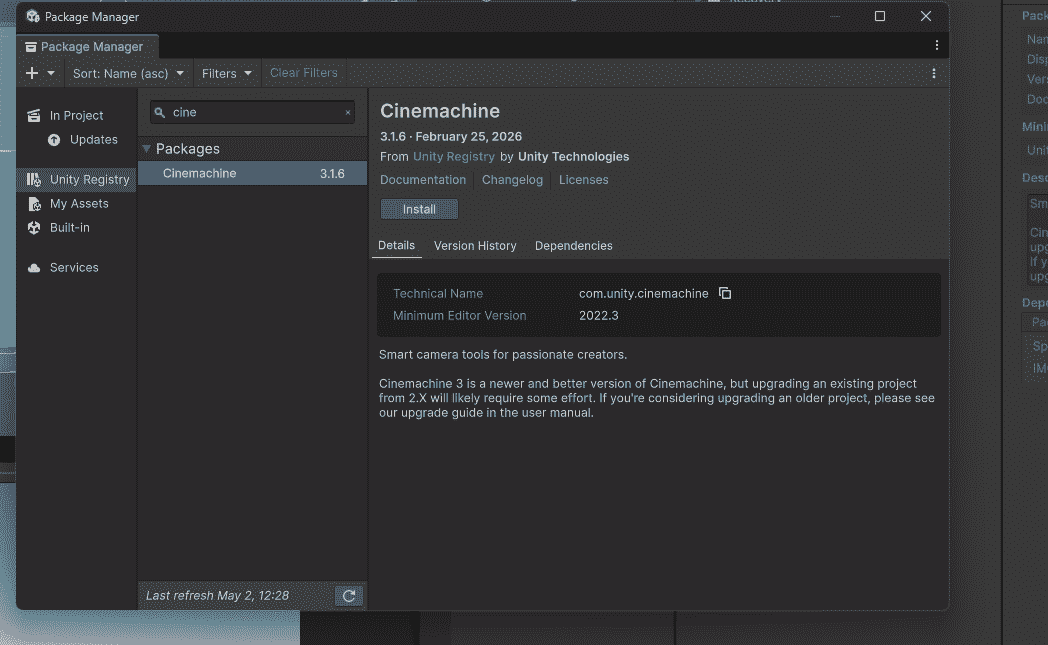
Task: Click the search field containing cine
Action: (252, 112)
